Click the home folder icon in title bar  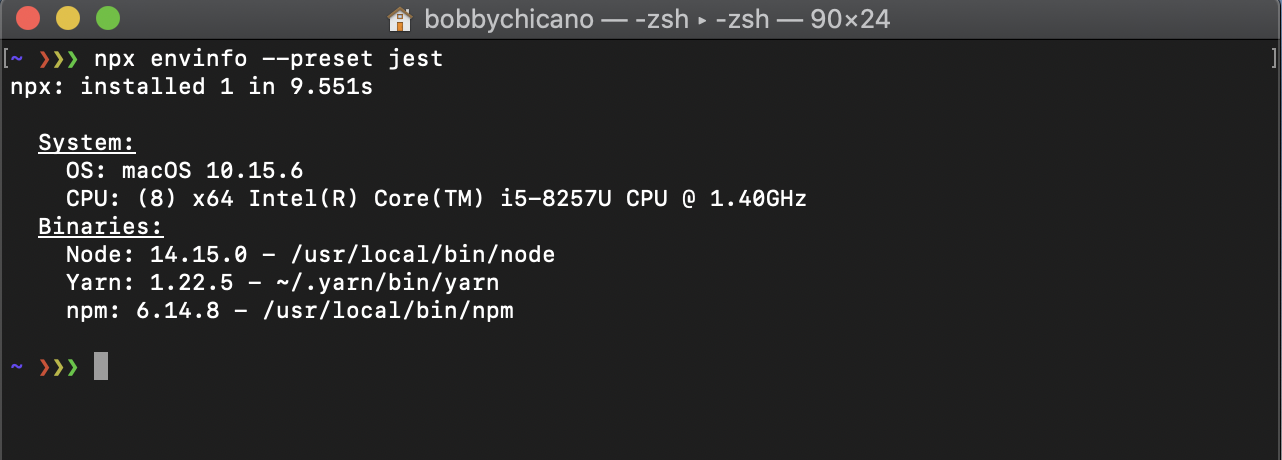coord(400,19)
